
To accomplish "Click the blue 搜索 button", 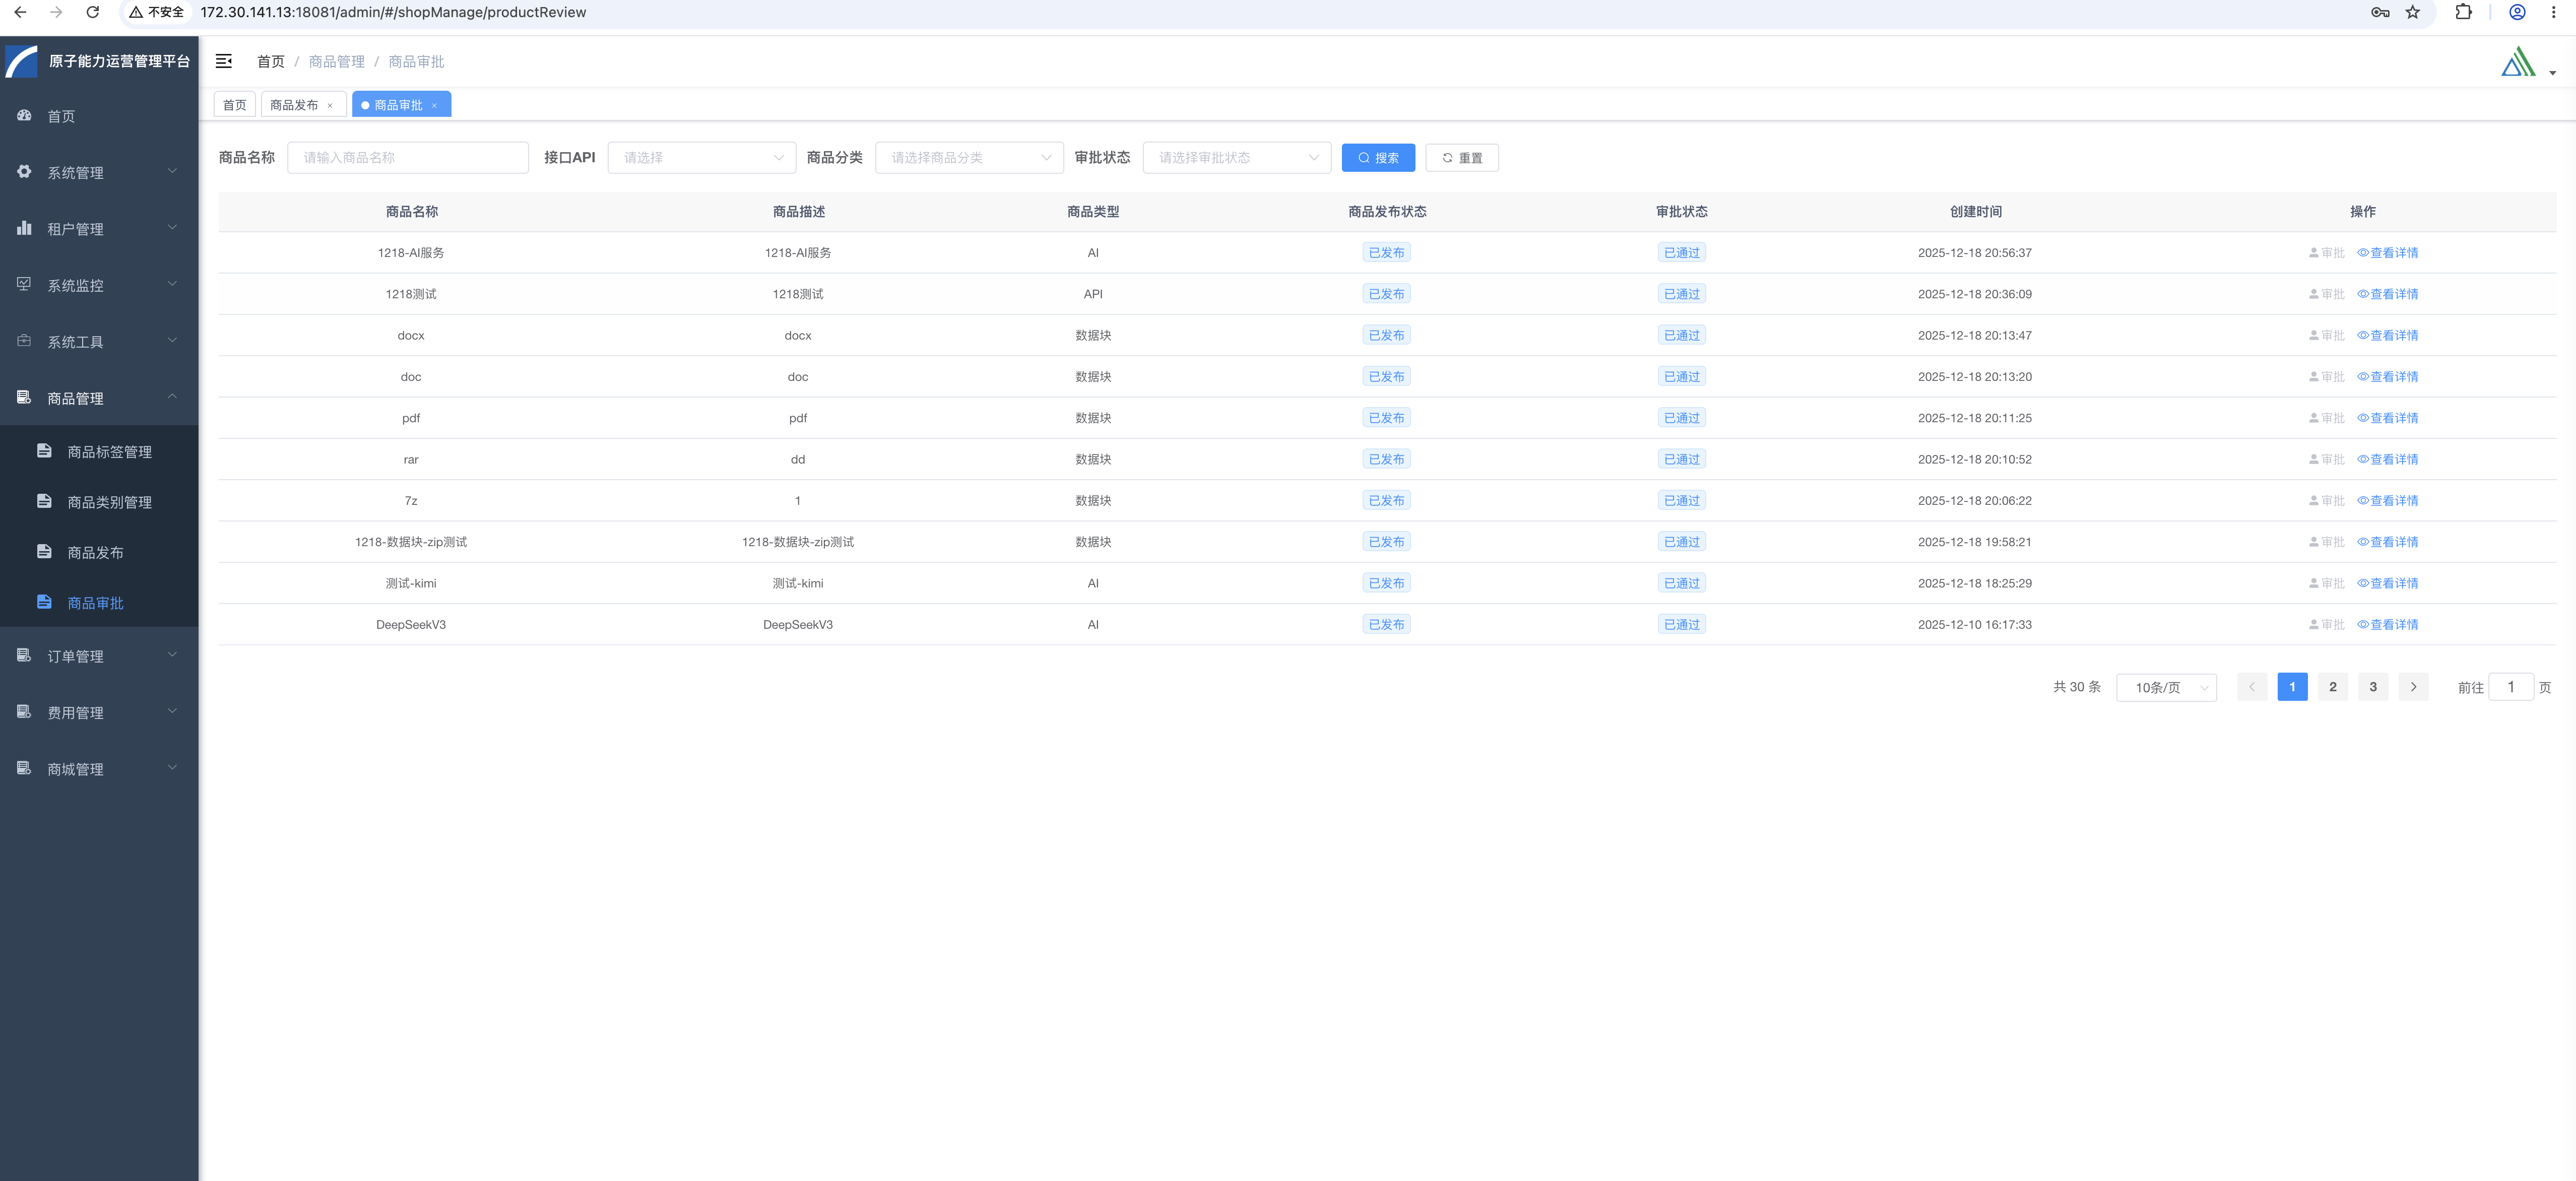I will (x=1378, y=157).
